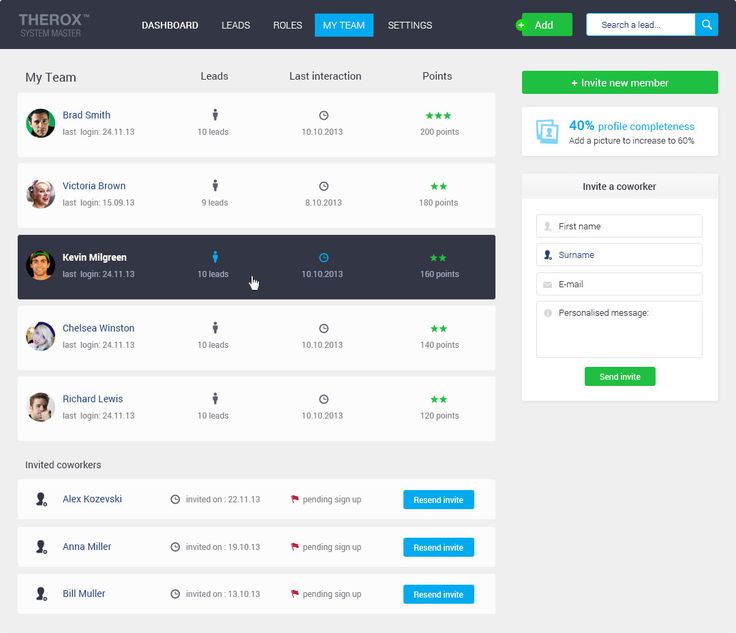Click Victoria Brown's avatar photo
This screenshot has height=633, width=736.
[40, 194]
